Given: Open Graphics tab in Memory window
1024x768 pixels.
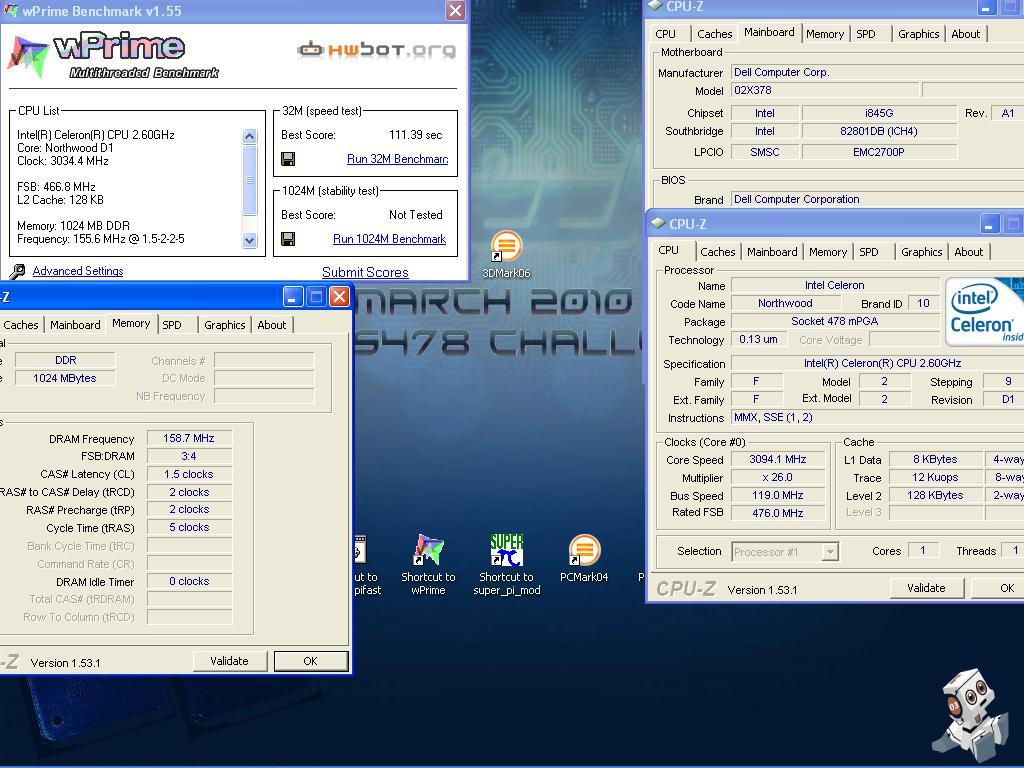Looking at the screenshot, I should [224, 325].
